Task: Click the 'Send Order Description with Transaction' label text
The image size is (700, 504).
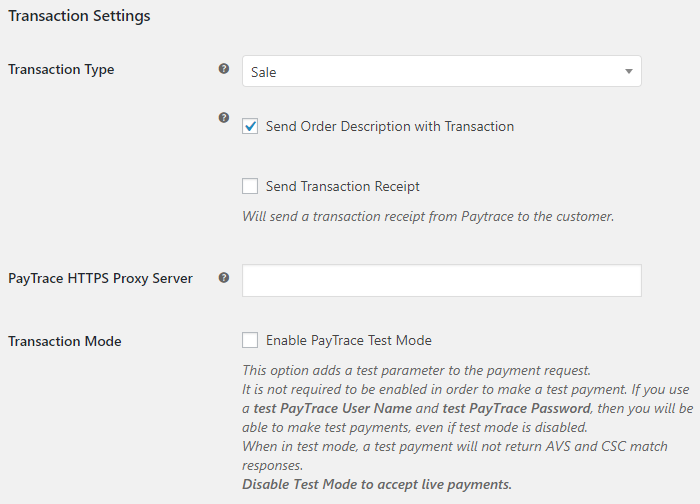Action: 390,127
